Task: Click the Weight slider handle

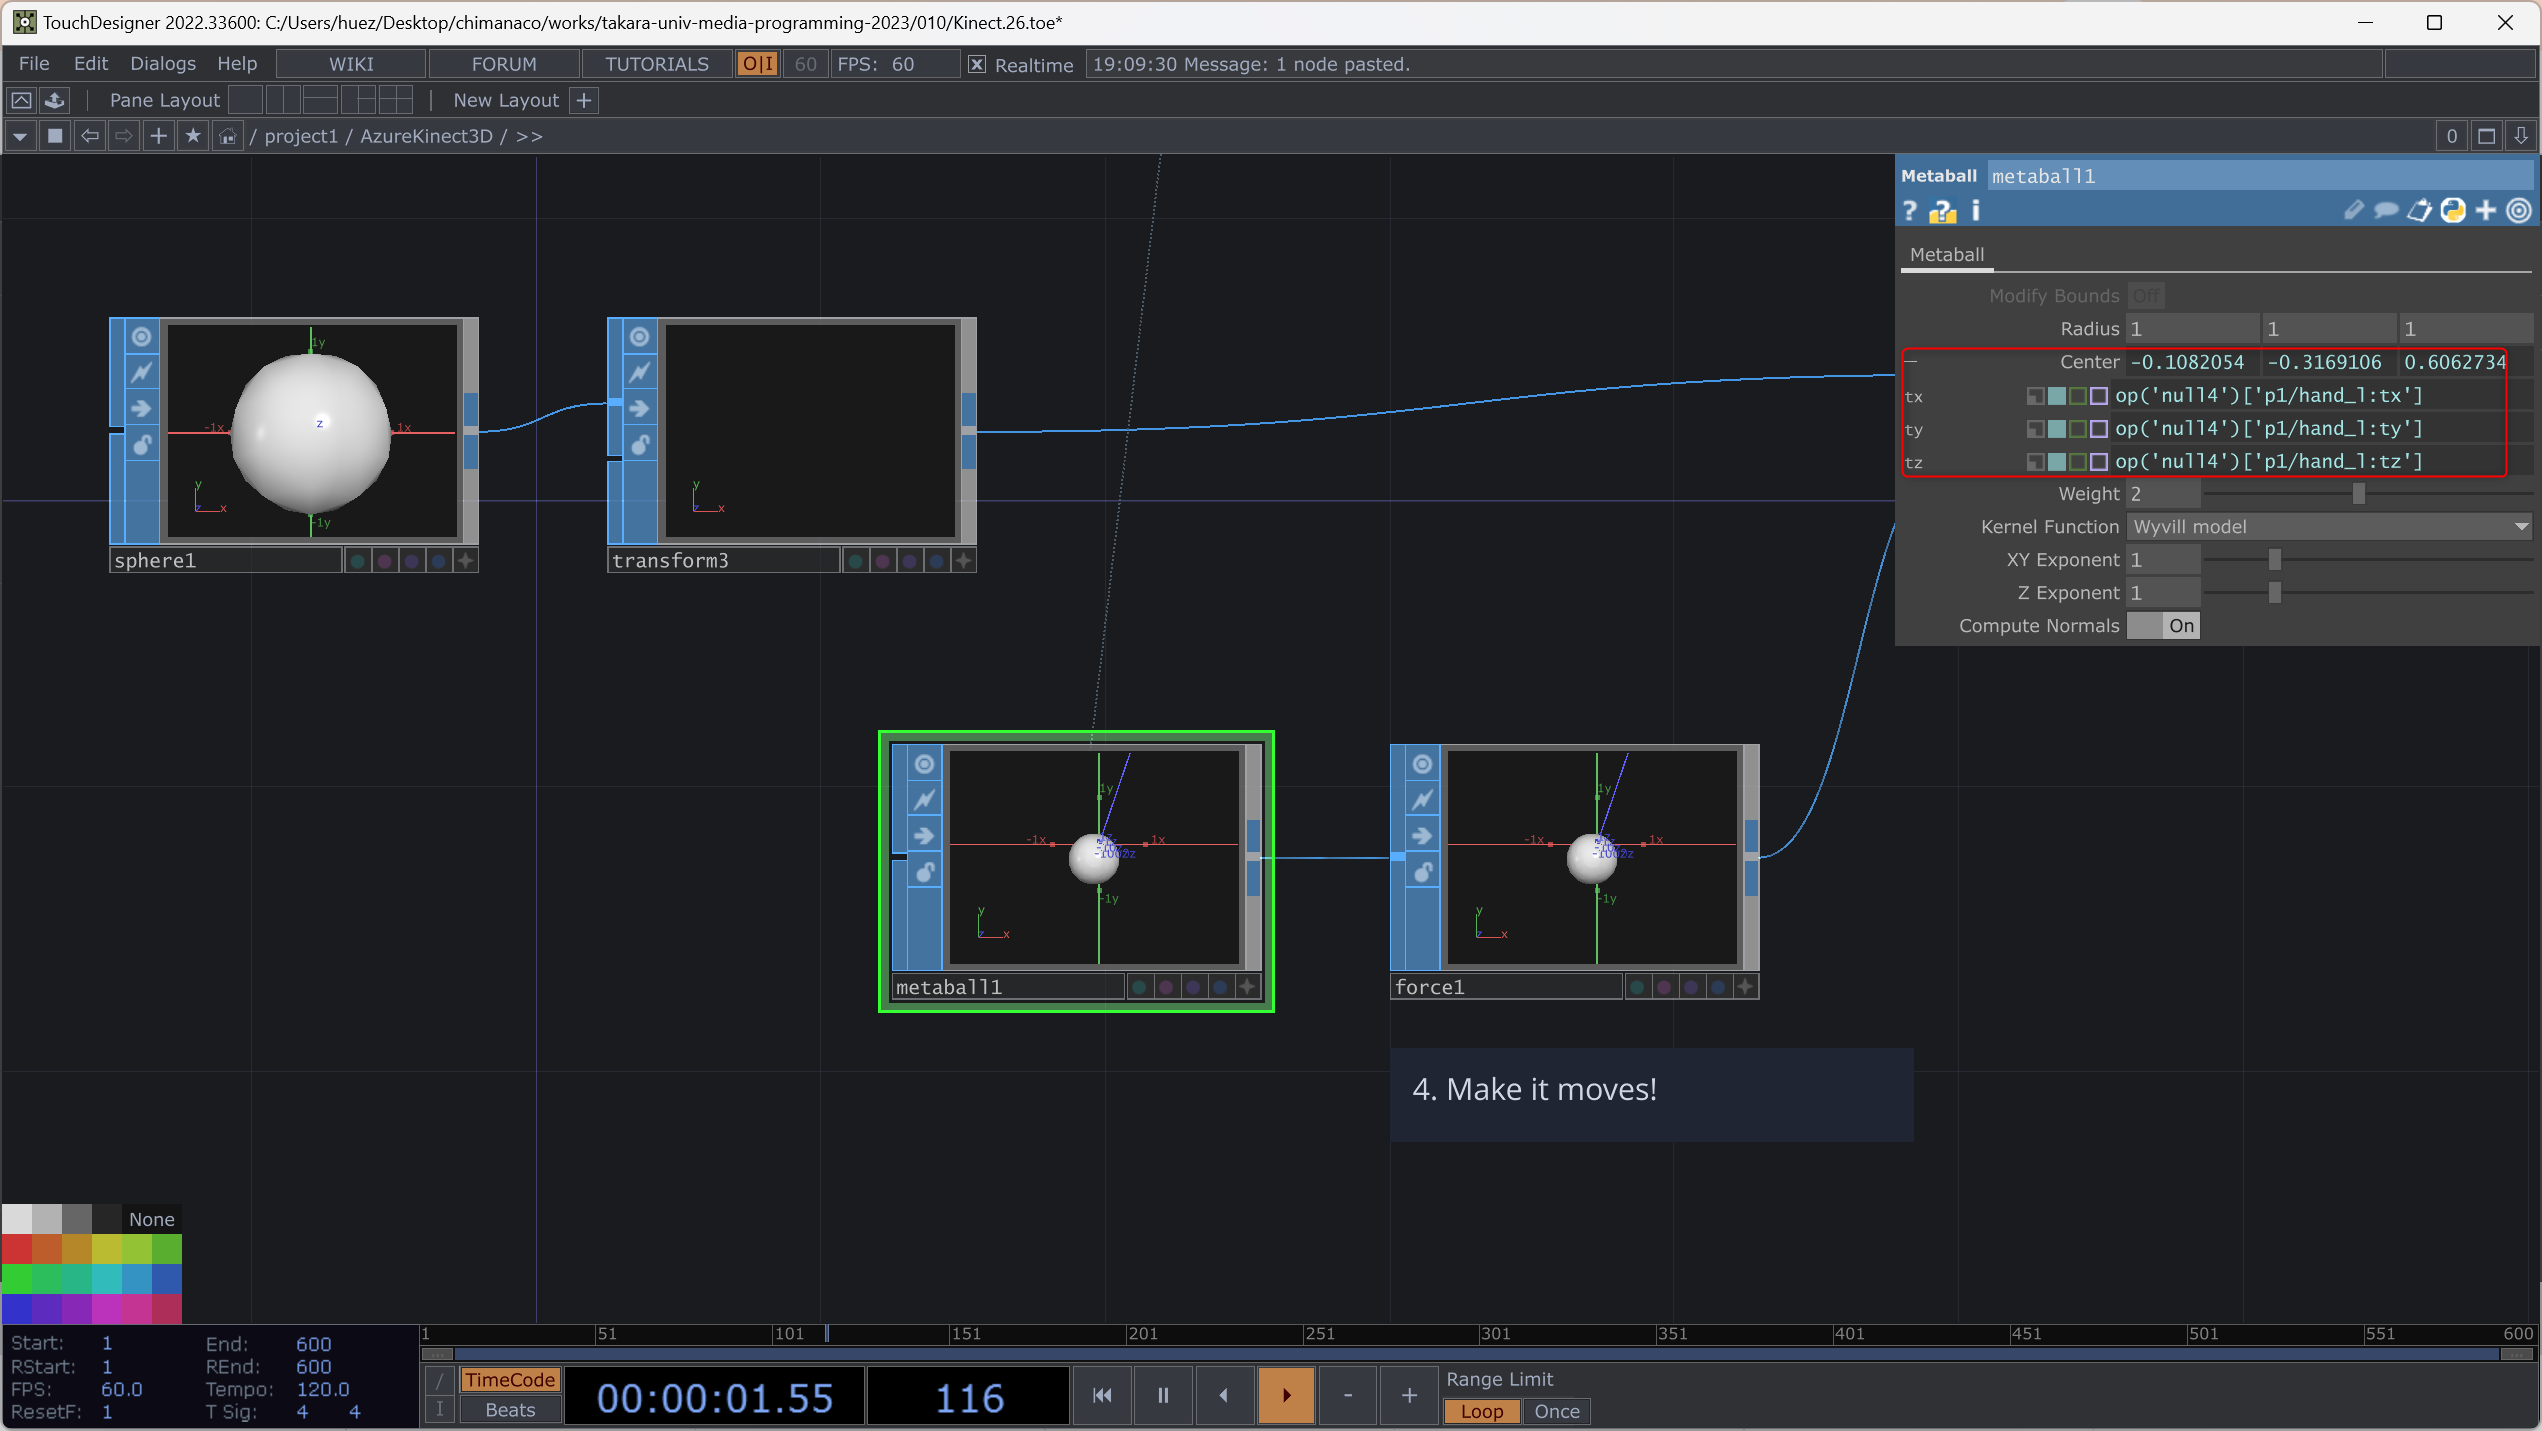Action: coord(2359,494)
